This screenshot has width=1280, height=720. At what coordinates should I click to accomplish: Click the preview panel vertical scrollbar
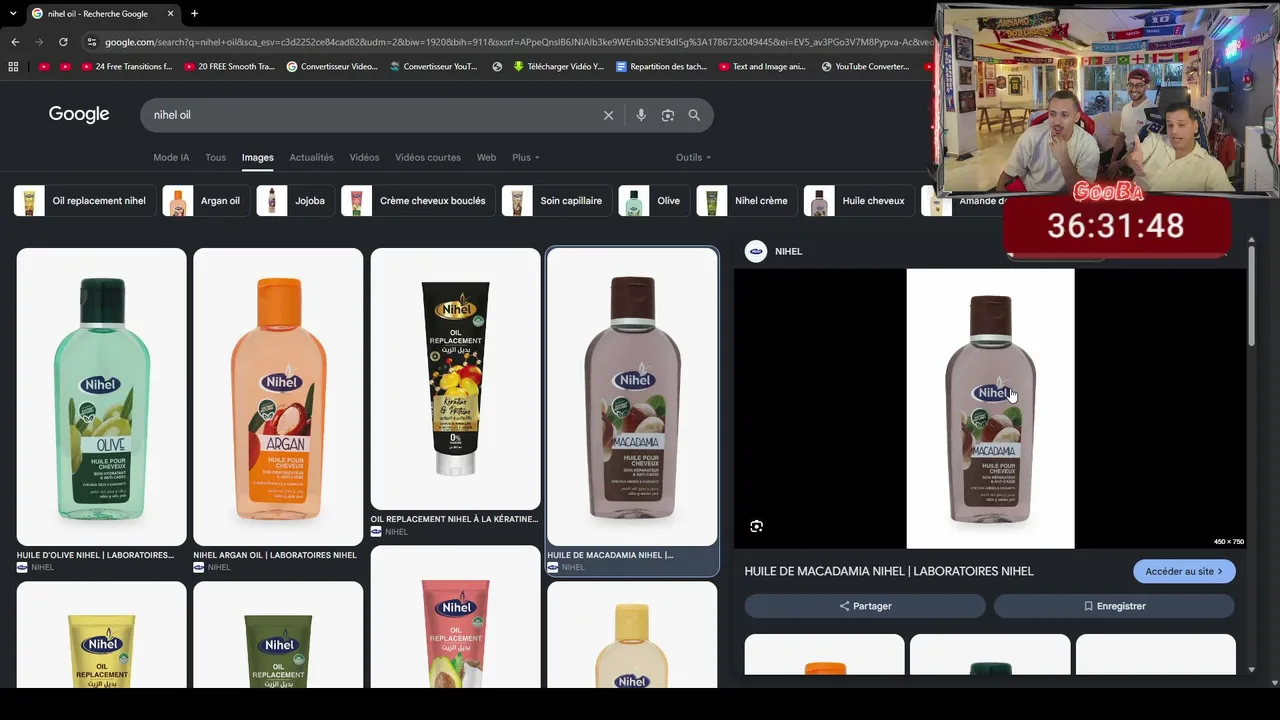click(1250, 298)
